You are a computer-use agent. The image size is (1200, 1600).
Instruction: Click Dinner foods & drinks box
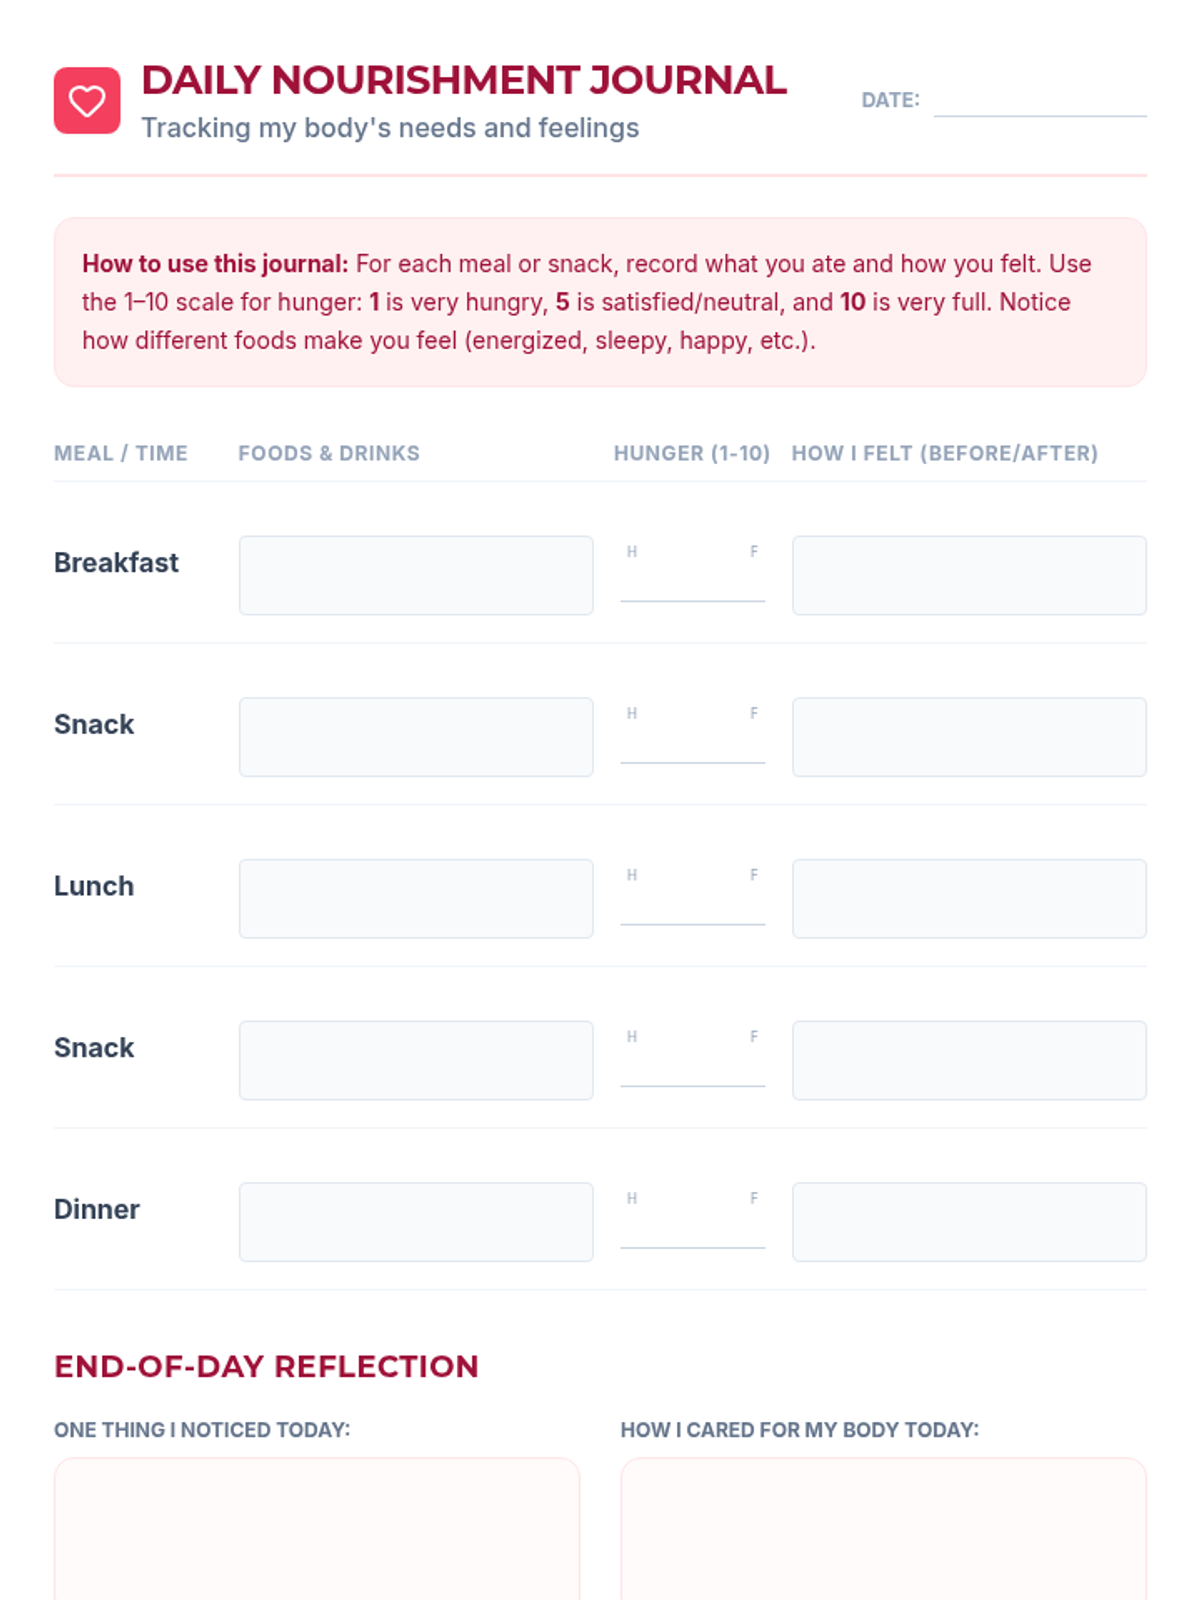point(415,1222)
